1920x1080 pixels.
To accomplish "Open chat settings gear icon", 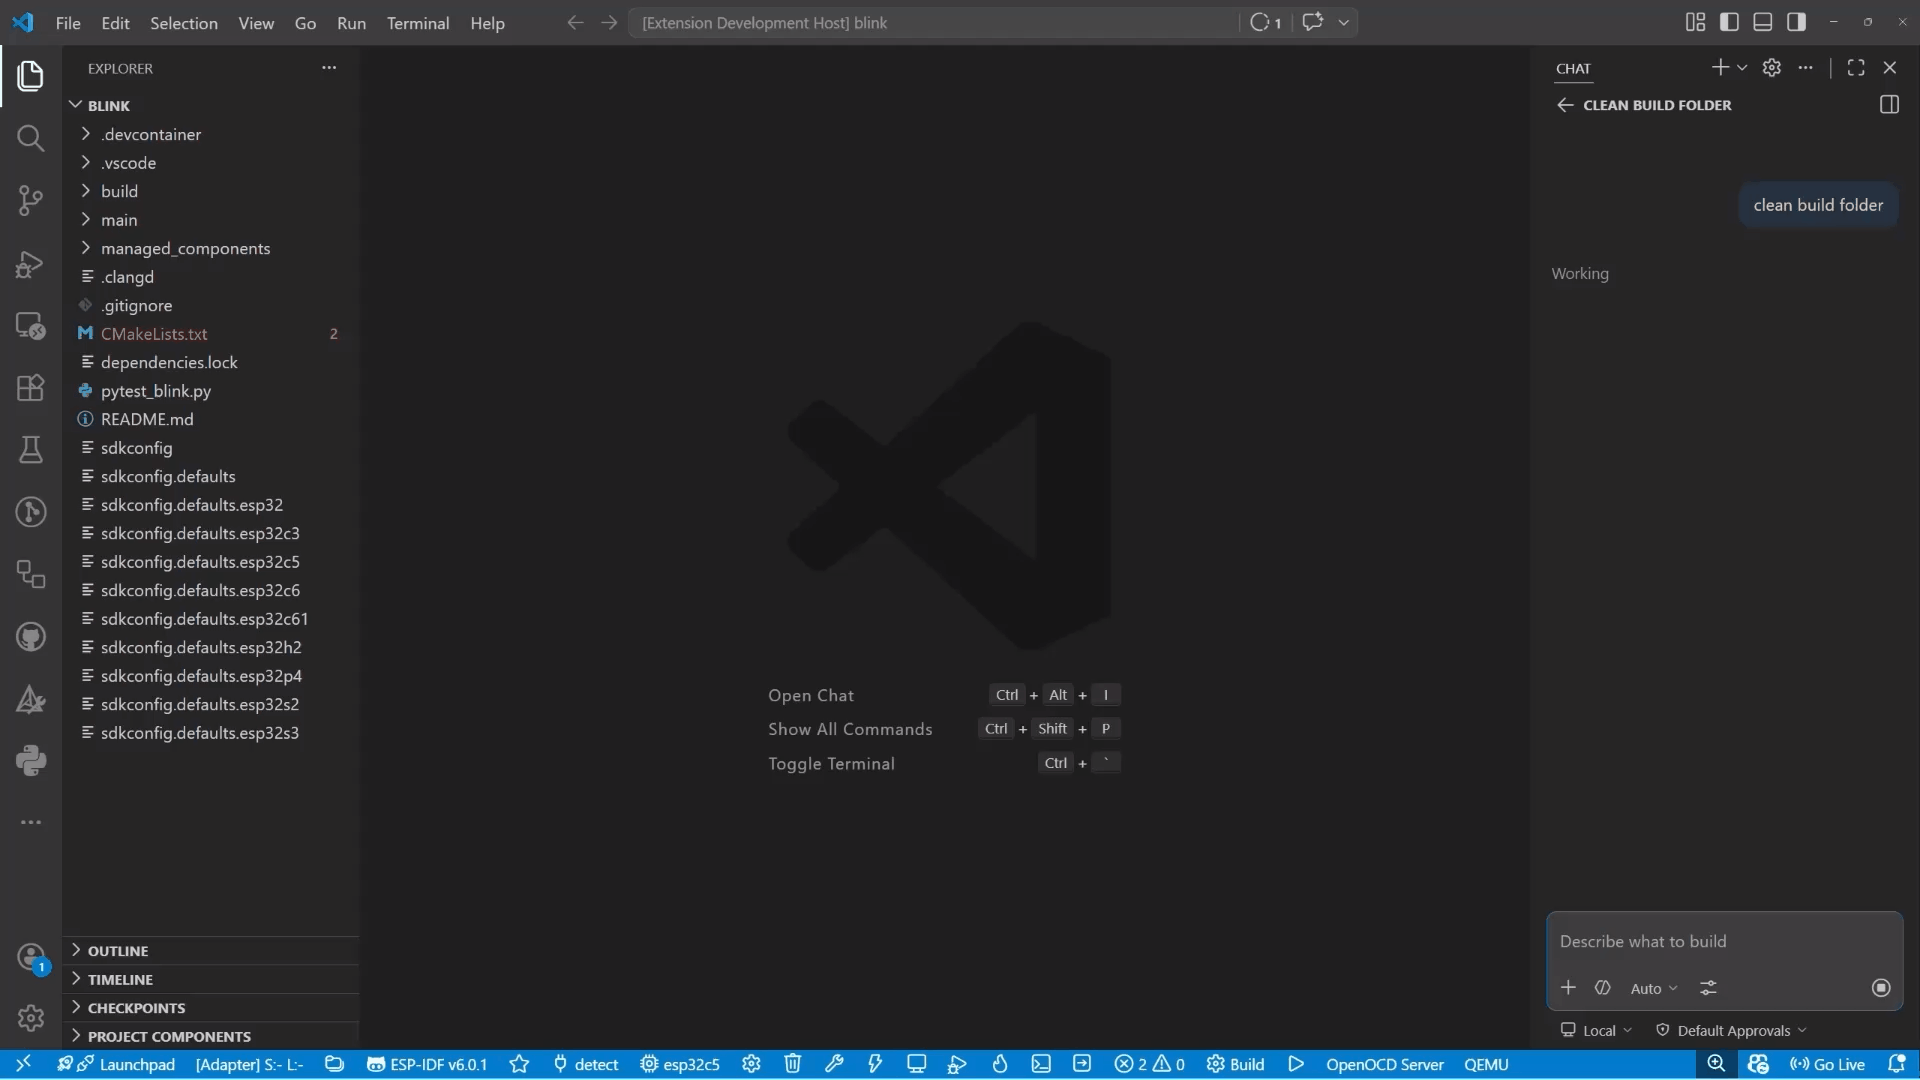I will tap(1772, 68).
